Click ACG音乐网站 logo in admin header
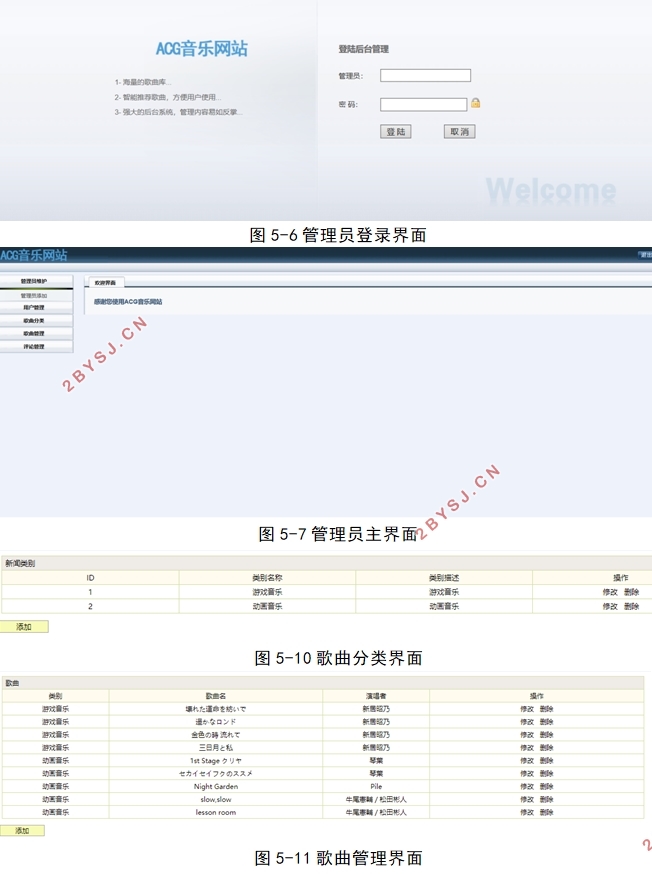This screenshot has width=652, height=874. [x=34, y=255]
